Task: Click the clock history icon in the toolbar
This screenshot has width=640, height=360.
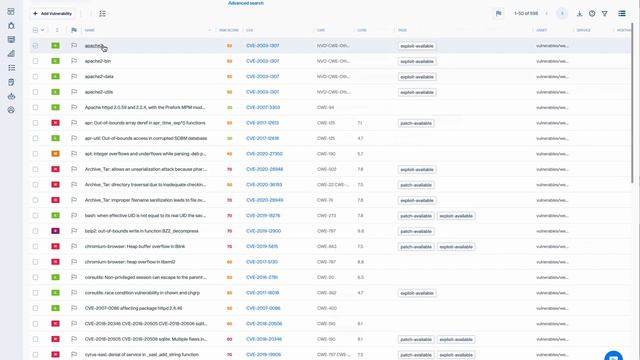Action: (x=592, y=13)
